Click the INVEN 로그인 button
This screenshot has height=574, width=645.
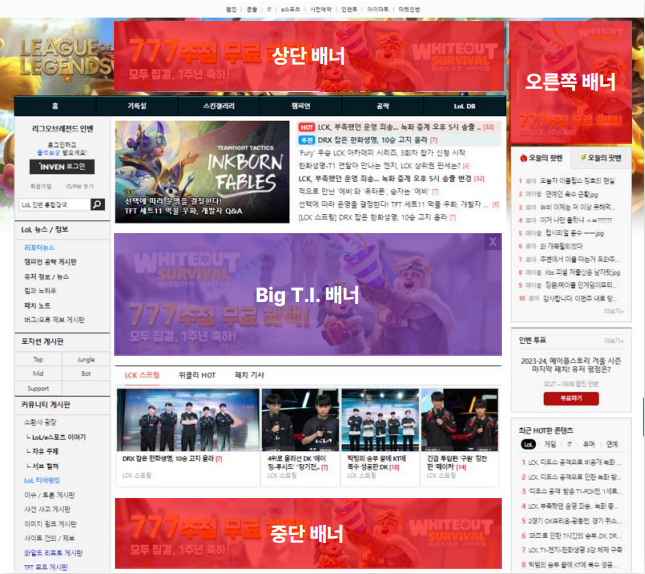(62, 167)
